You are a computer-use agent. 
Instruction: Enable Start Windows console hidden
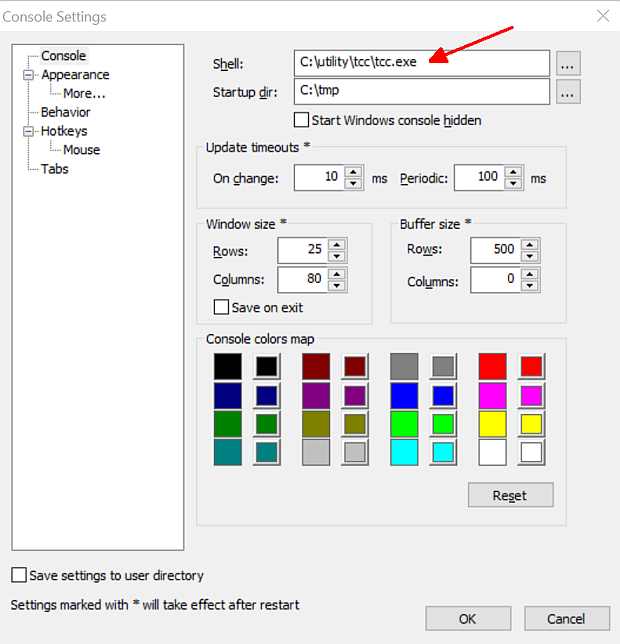click(x=301, y=120)
